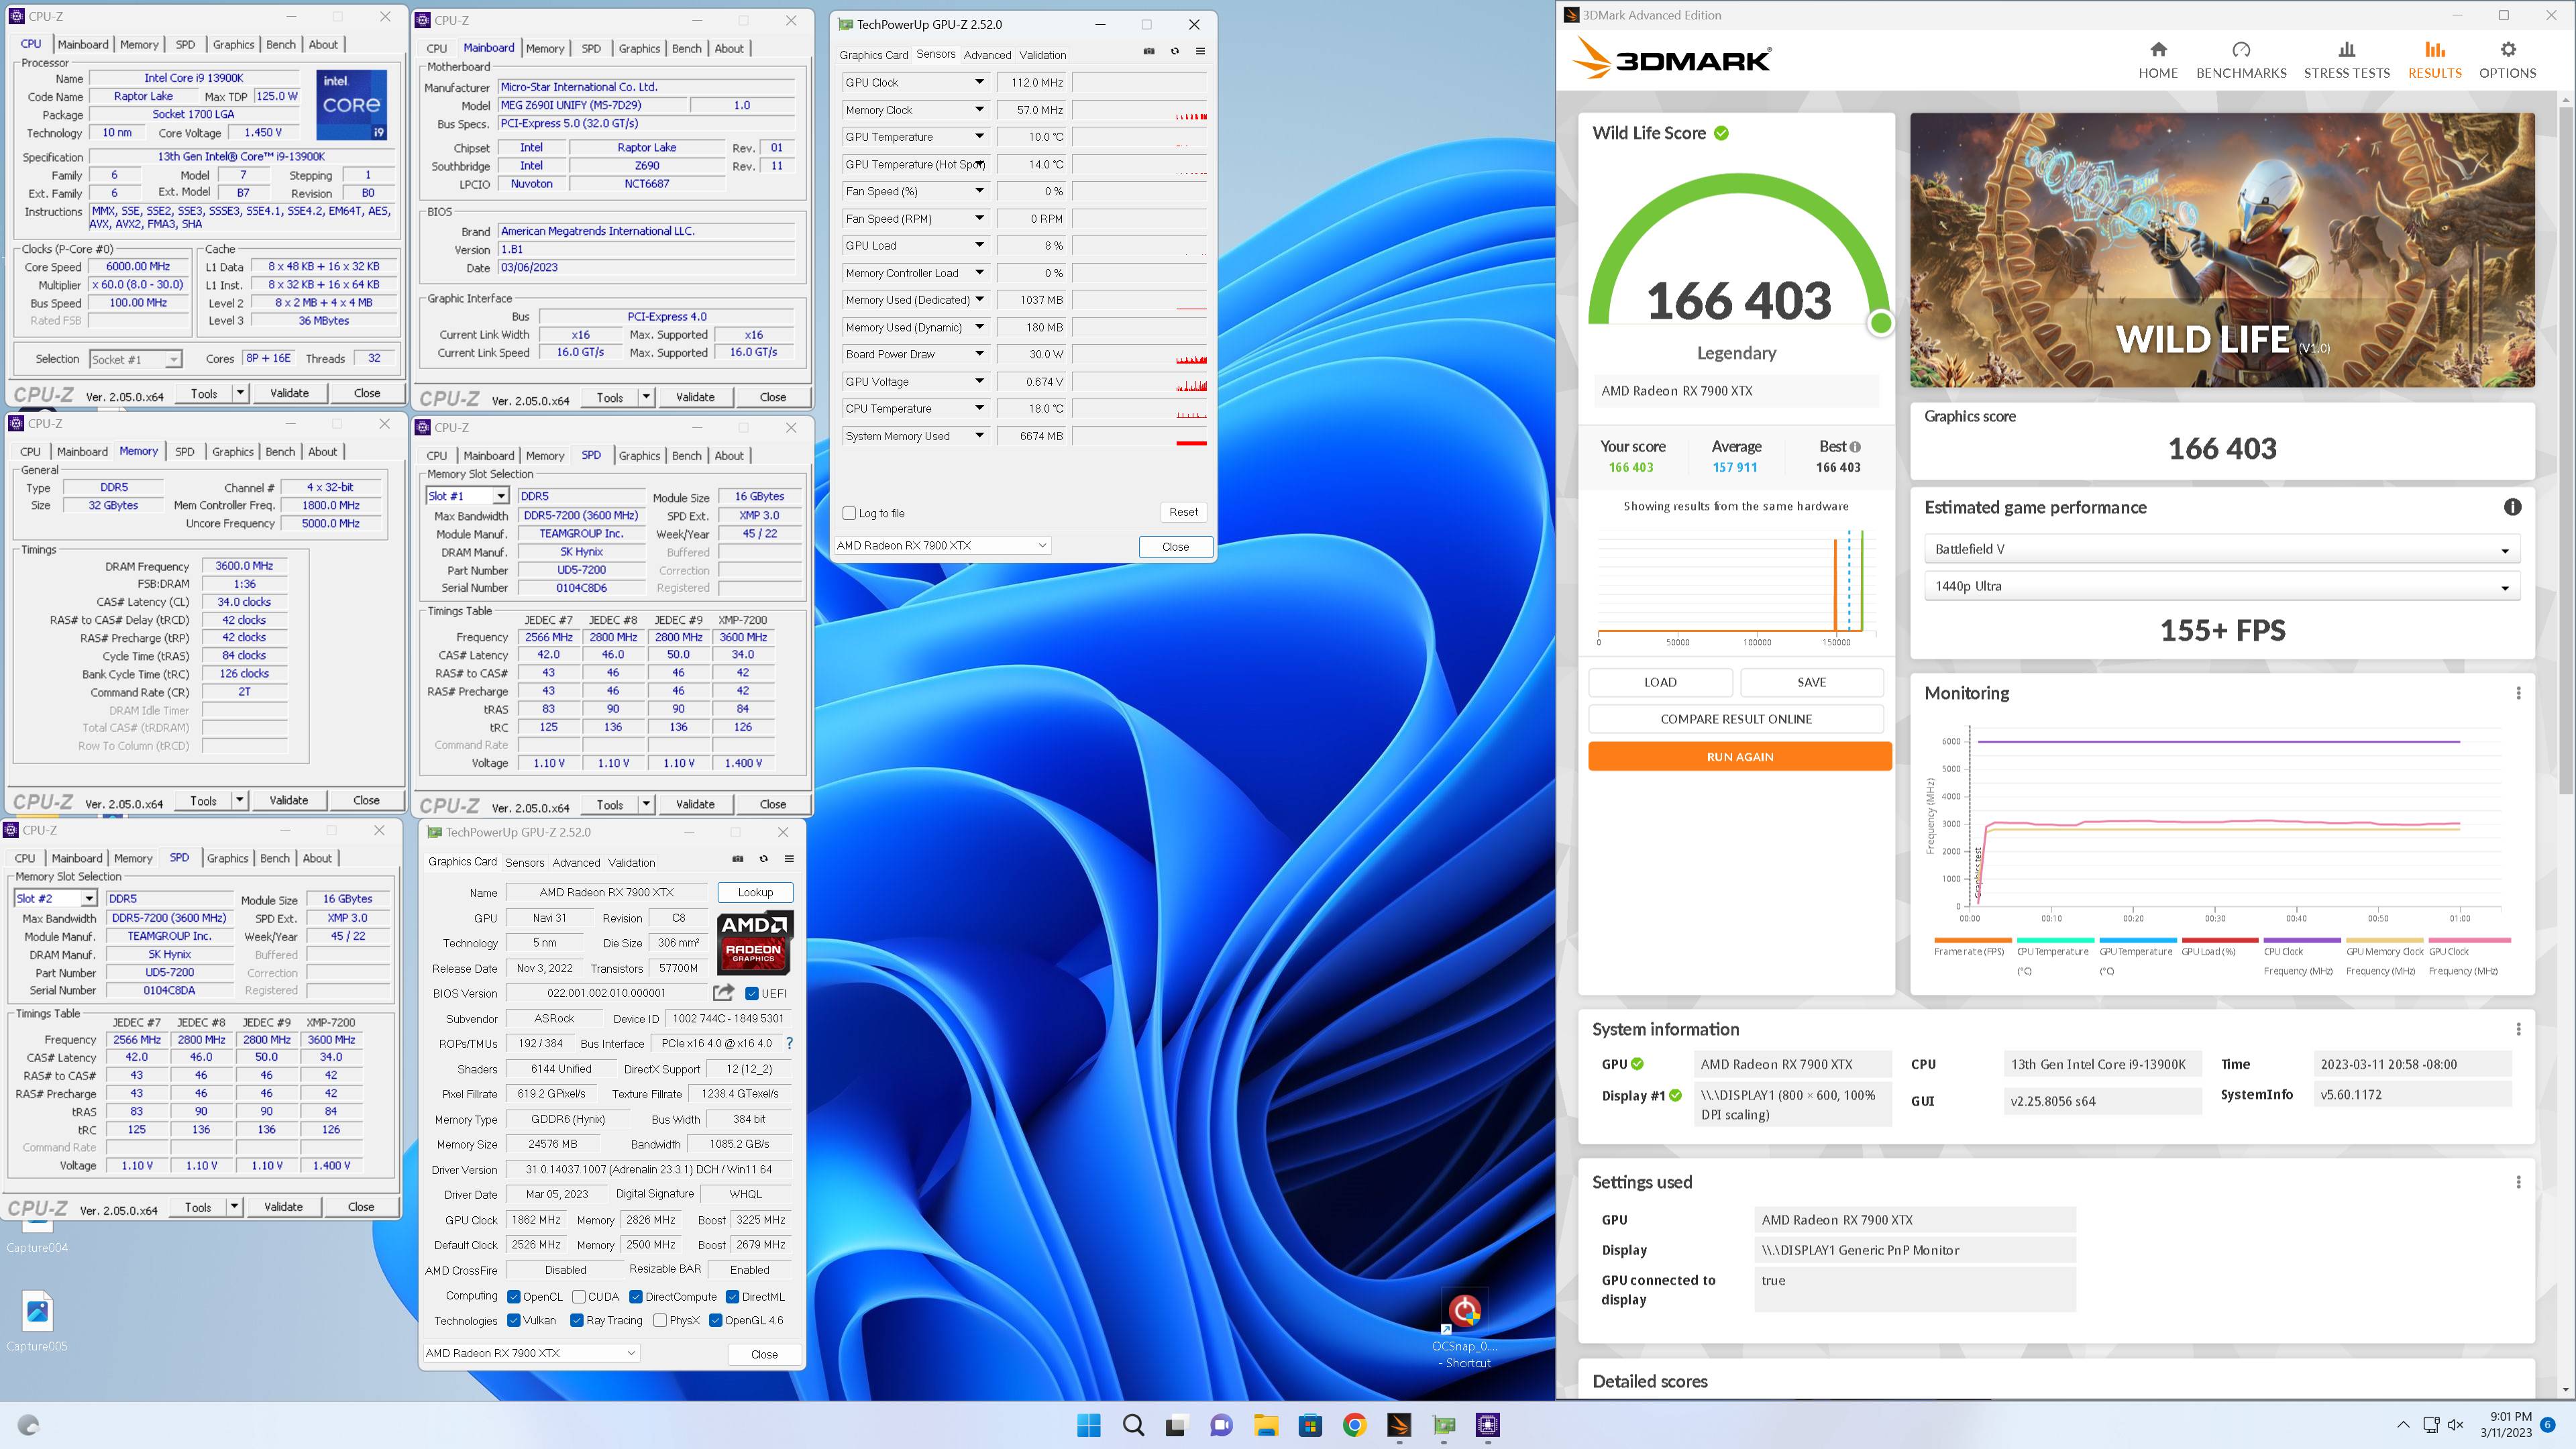This screenshot has width=2576, height=1449.
Task: Open the GPU Clock sensor dropdown arrow
Action: [x=979, y=82]
